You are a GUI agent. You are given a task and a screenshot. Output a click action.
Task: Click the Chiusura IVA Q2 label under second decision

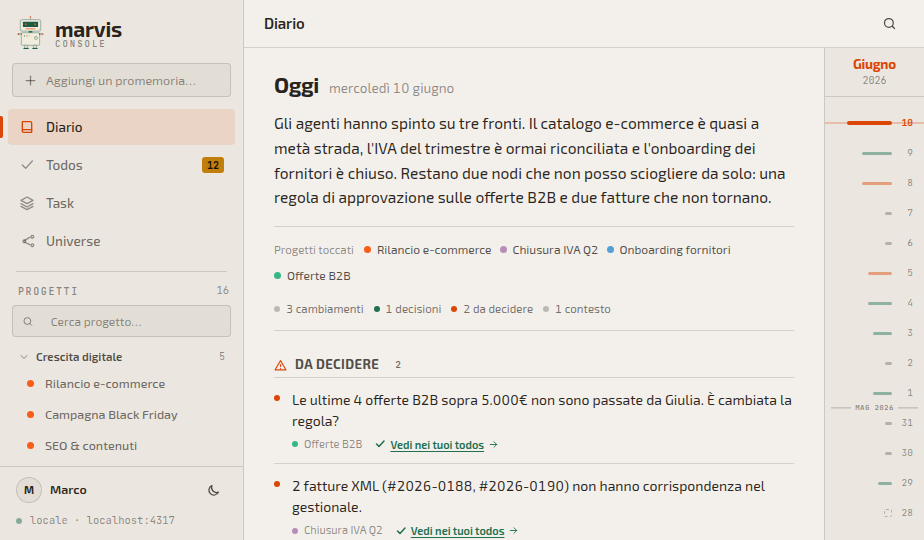pos(338,531)
